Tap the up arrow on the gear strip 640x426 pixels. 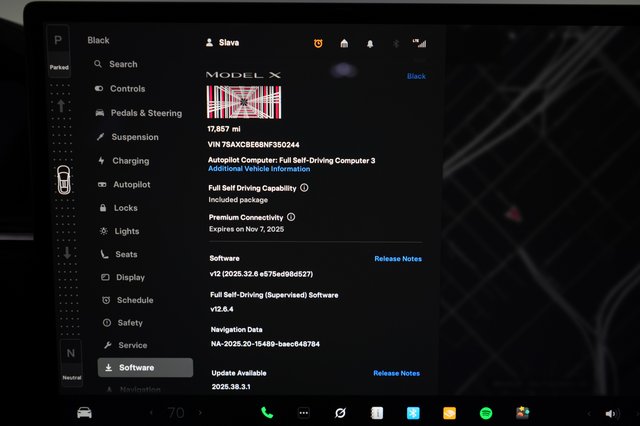61,106
